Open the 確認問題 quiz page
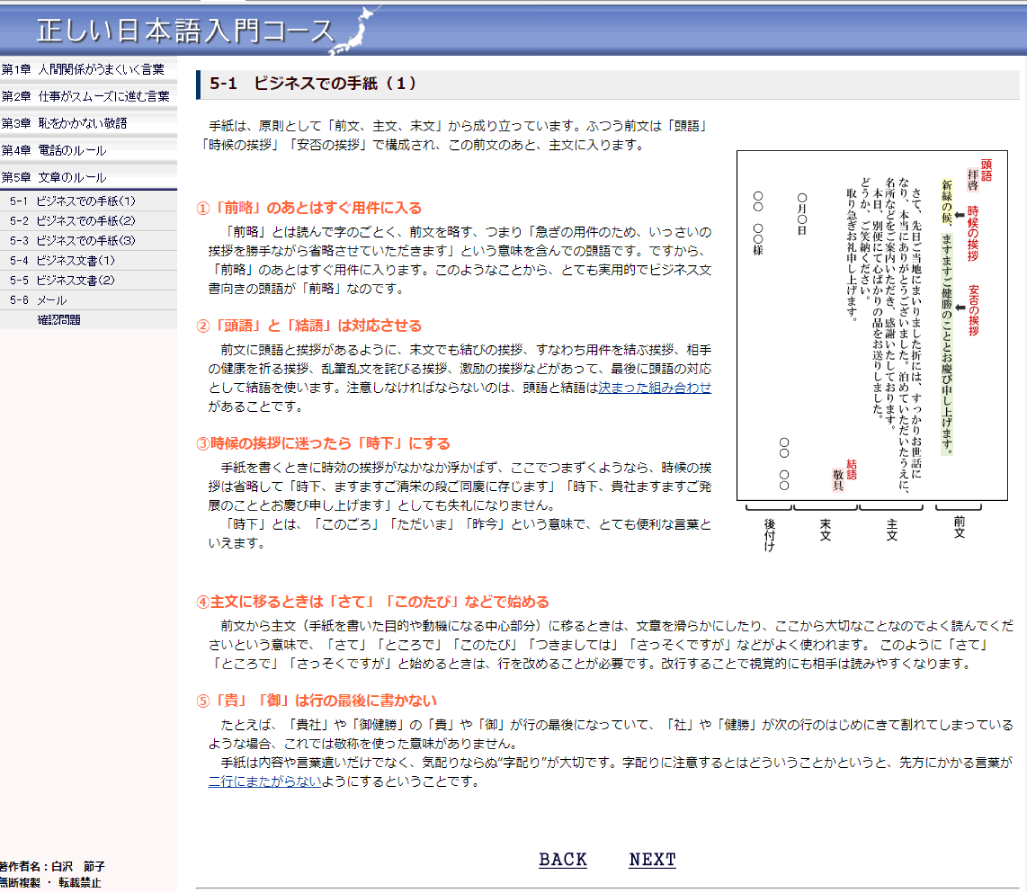The image size is (1027, 892). pos(59,320)
